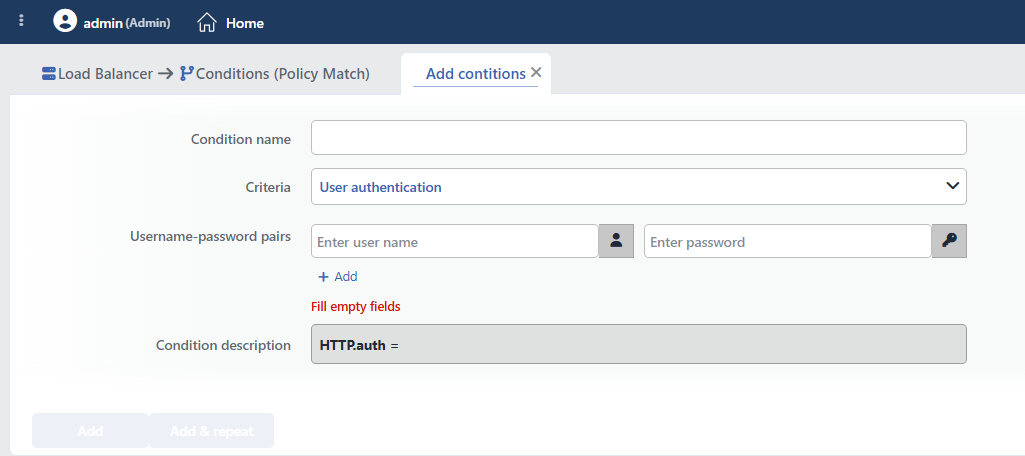Click the Condition description HTTP.auth box
The image size is (1025, 456).
(639, 344)
